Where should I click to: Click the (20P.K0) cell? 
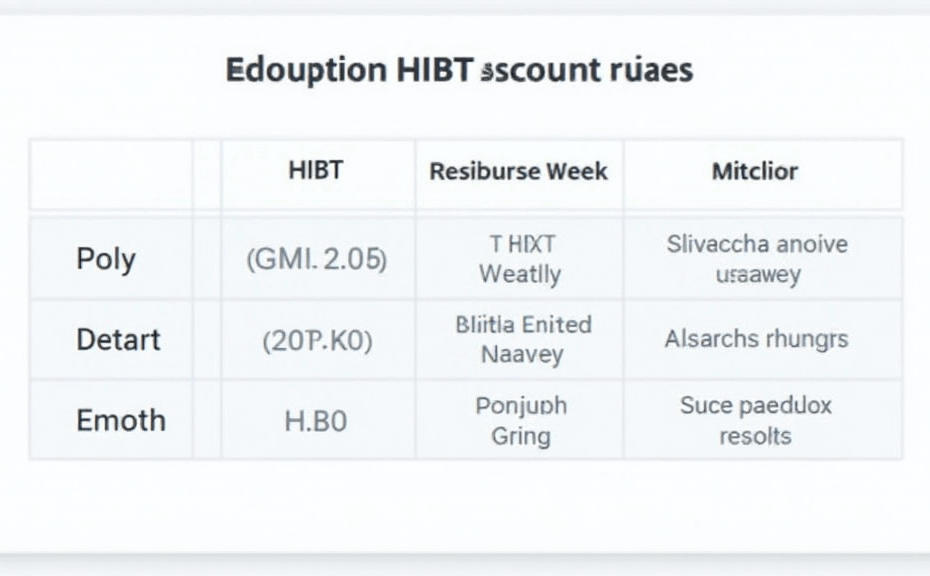click(317, 340)
